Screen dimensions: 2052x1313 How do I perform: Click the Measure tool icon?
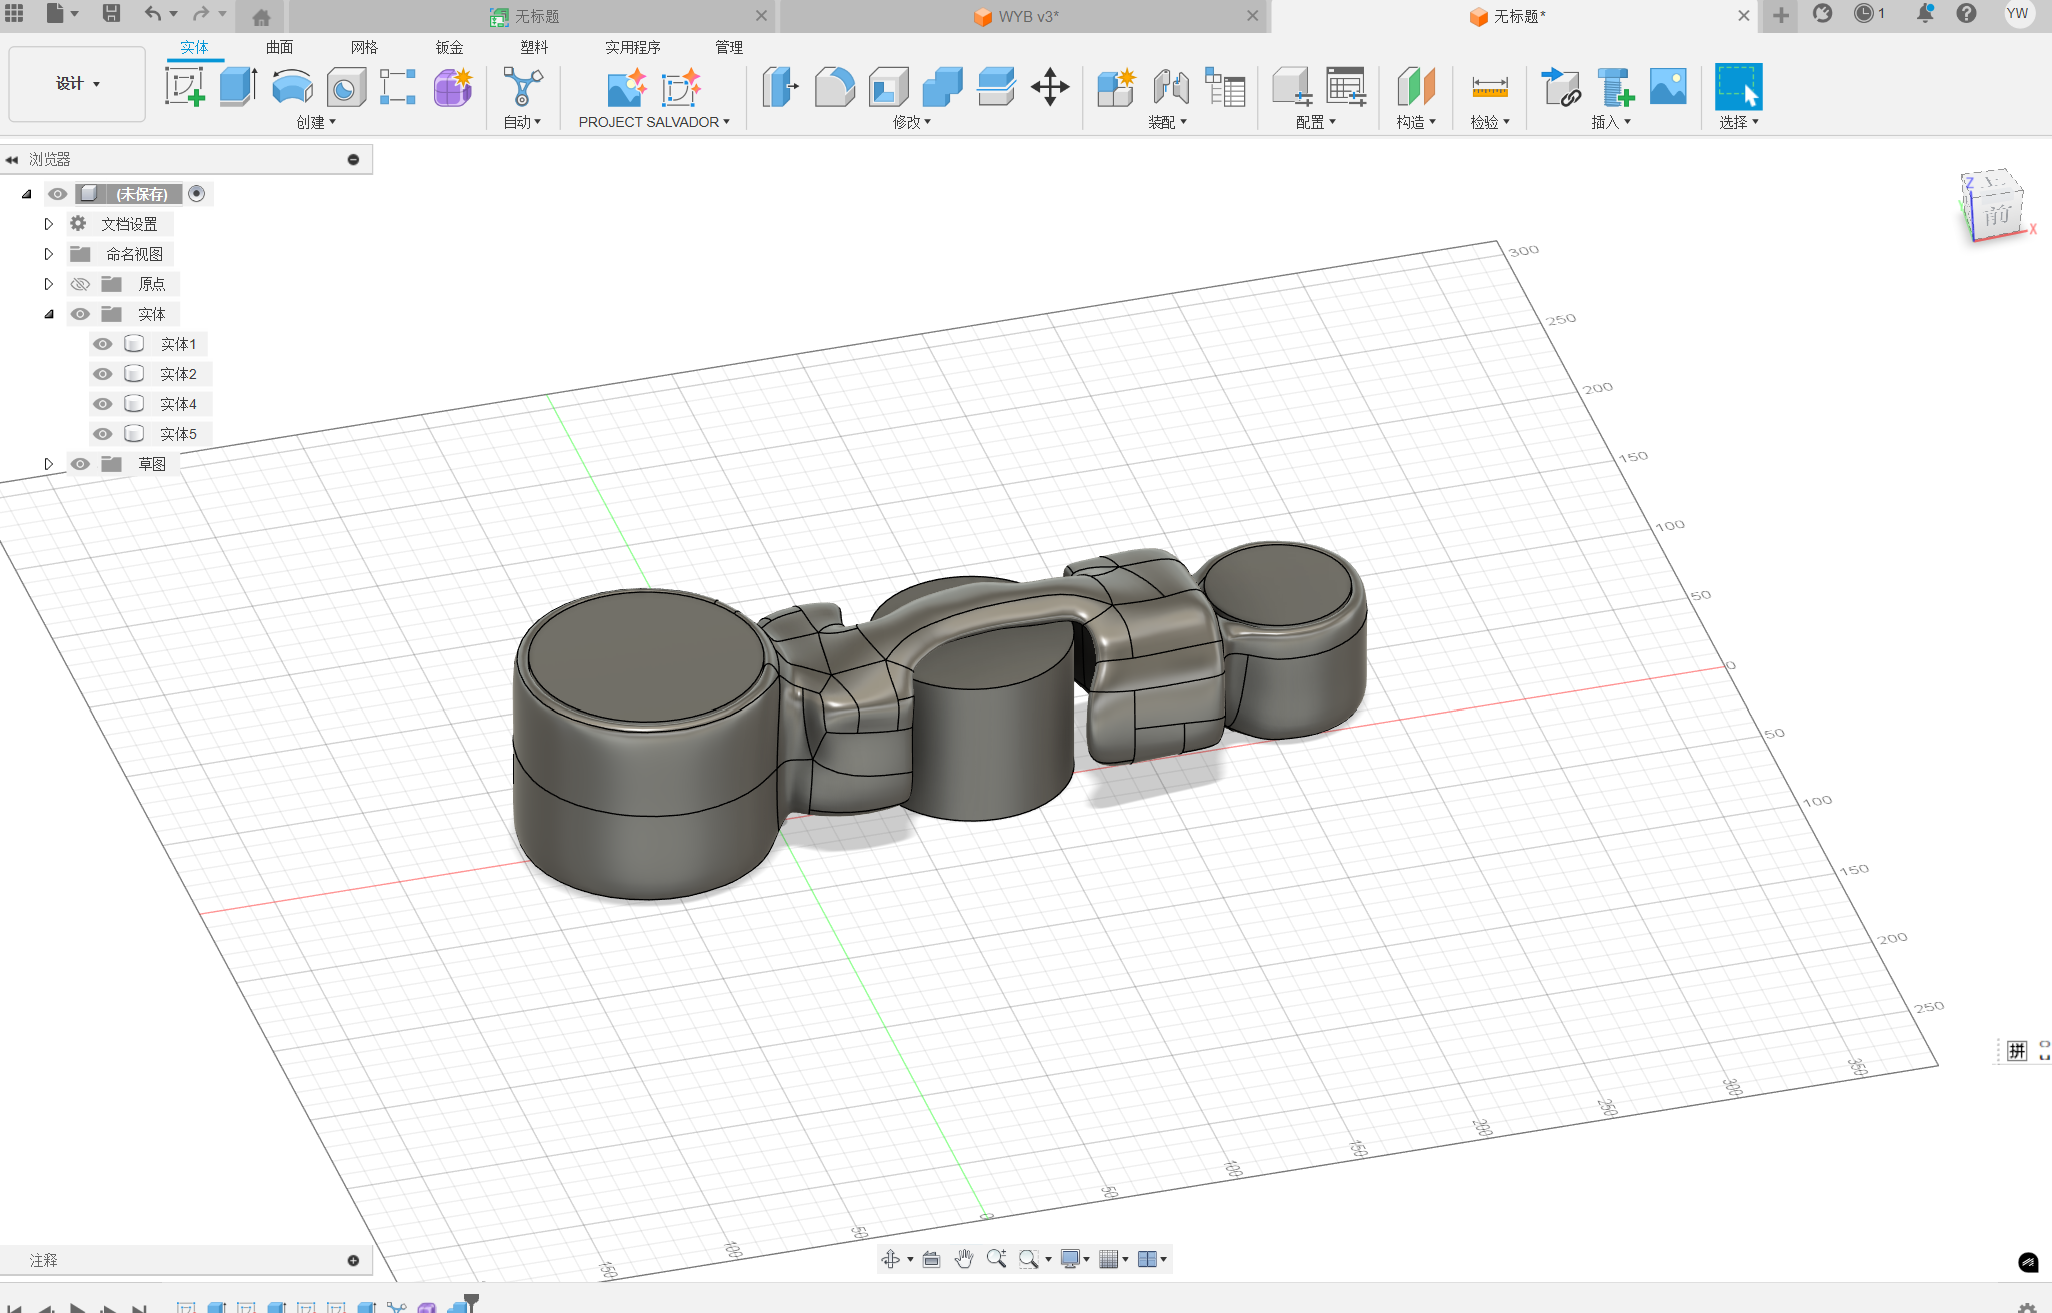click(x=1490, y=87)
